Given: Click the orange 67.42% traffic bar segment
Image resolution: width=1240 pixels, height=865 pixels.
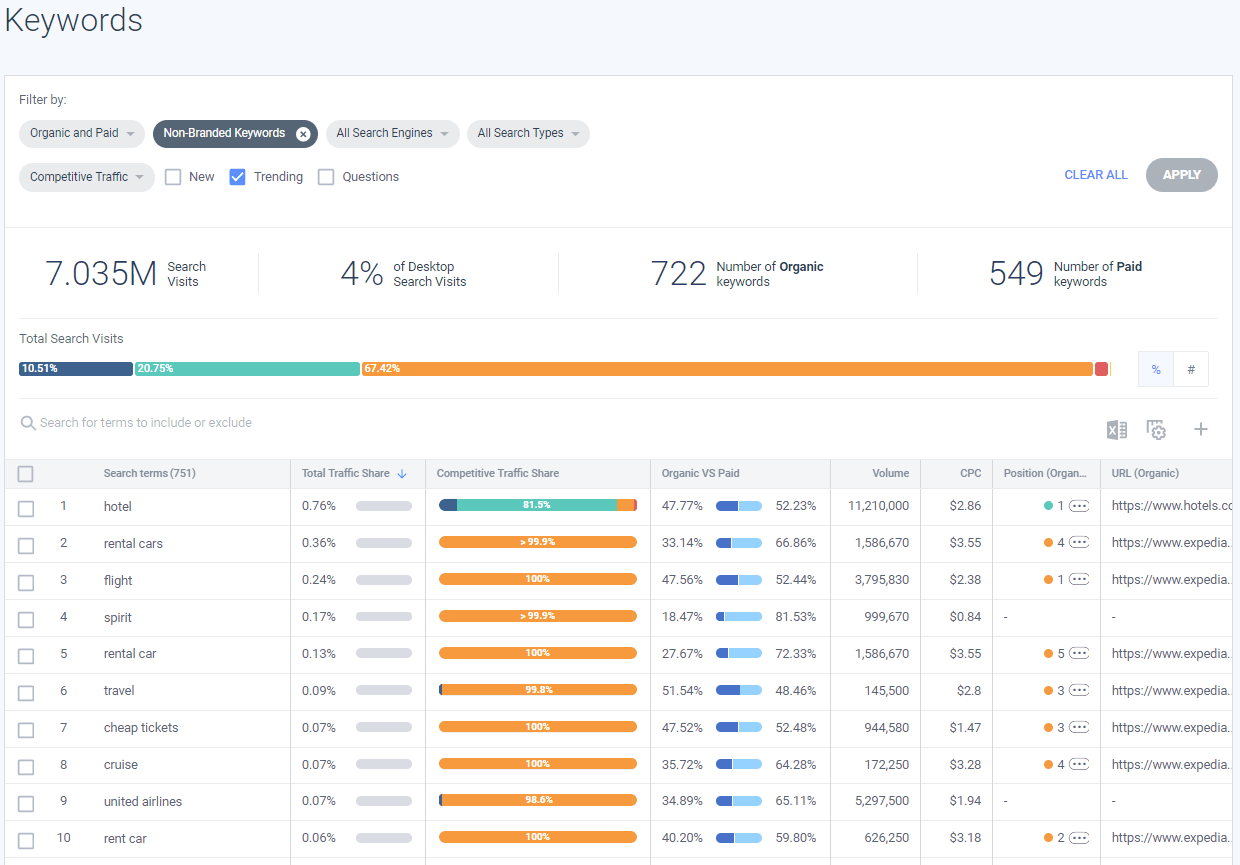Looking at the screenshot, I should pyautogui.click(x=727, y=369).
